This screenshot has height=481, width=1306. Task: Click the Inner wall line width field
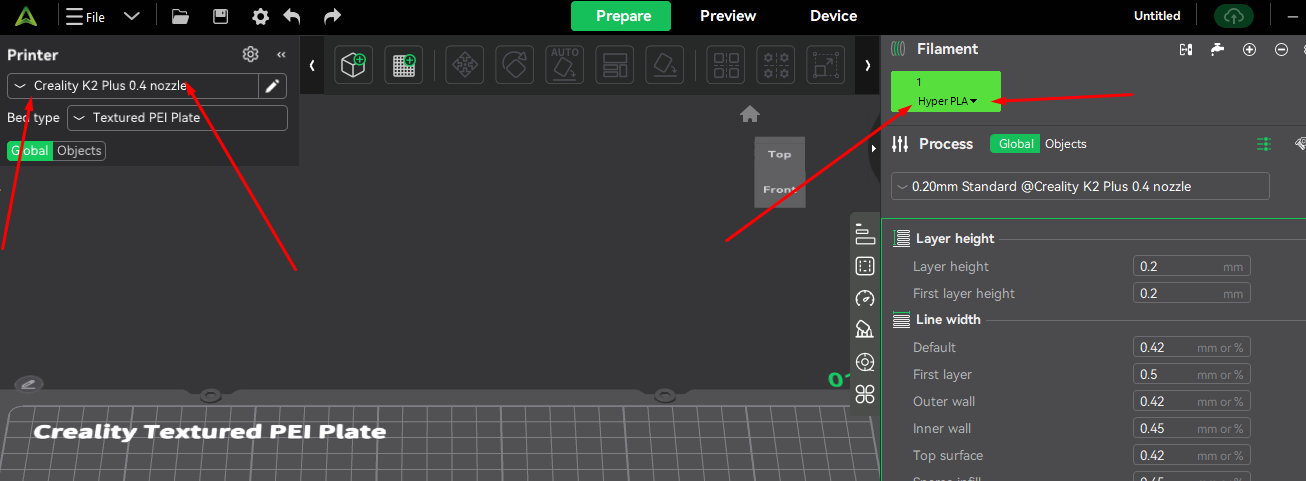click(x=1192, y=429)
